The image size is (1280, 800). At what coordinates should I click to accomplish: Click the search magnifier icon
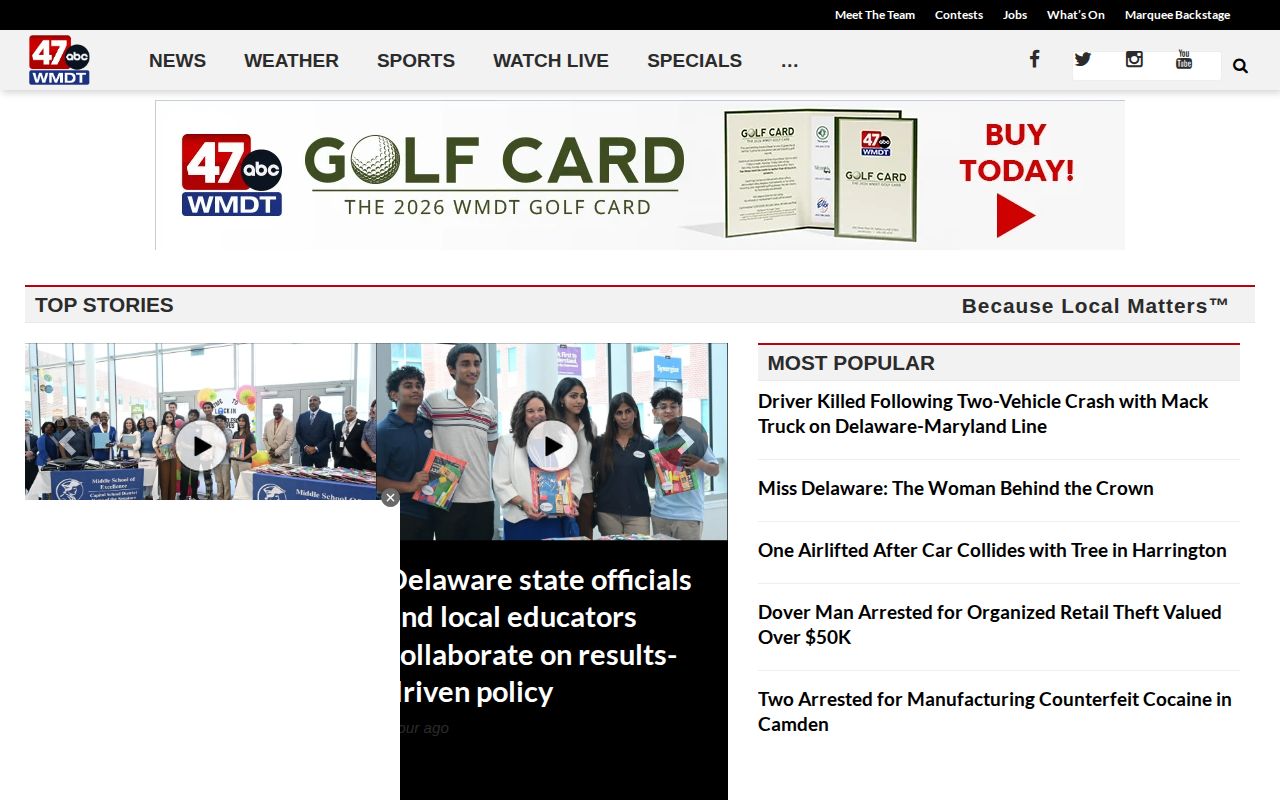(1240, 66)
